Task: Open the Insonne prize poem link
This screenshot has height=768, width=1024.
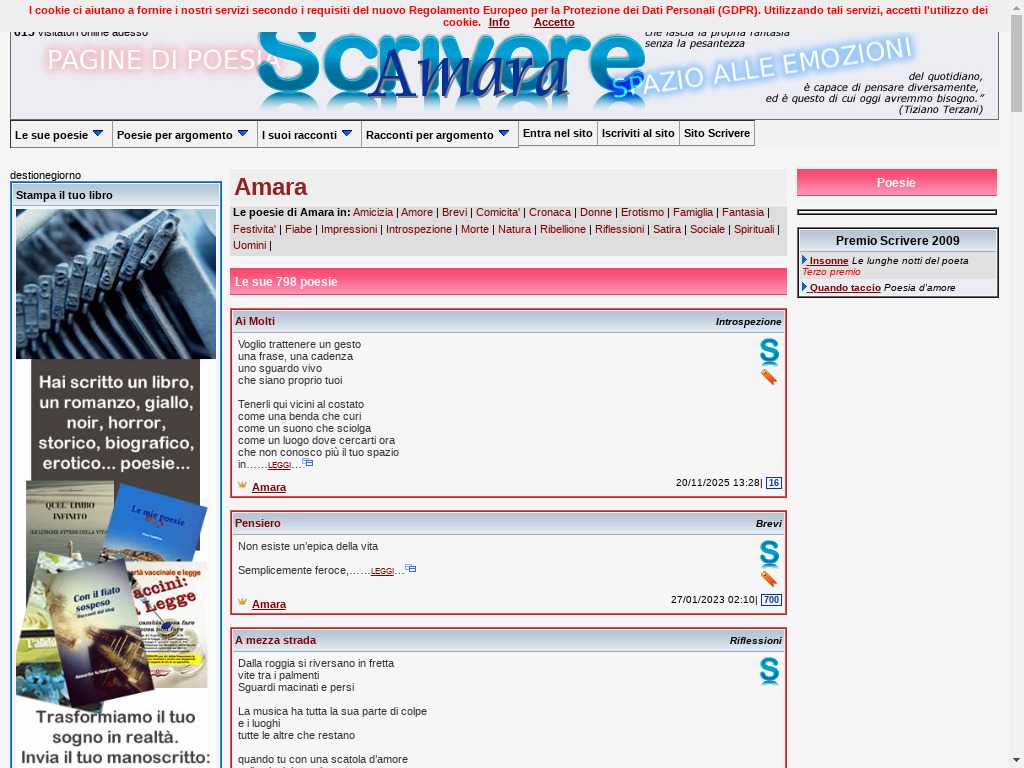Action: pyautogui.click(x=828, y=260)
